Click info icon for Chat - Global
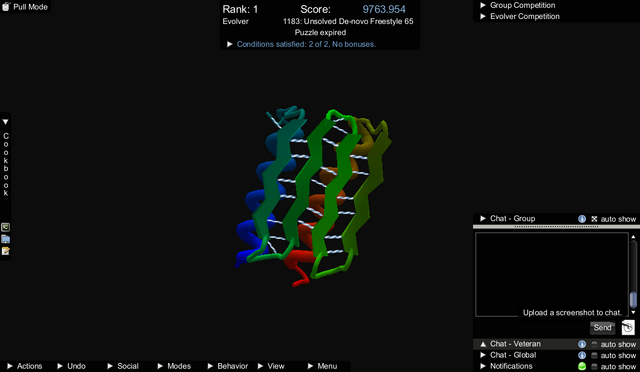The height and width of the screenshot is (372, 640). point(582,355)
